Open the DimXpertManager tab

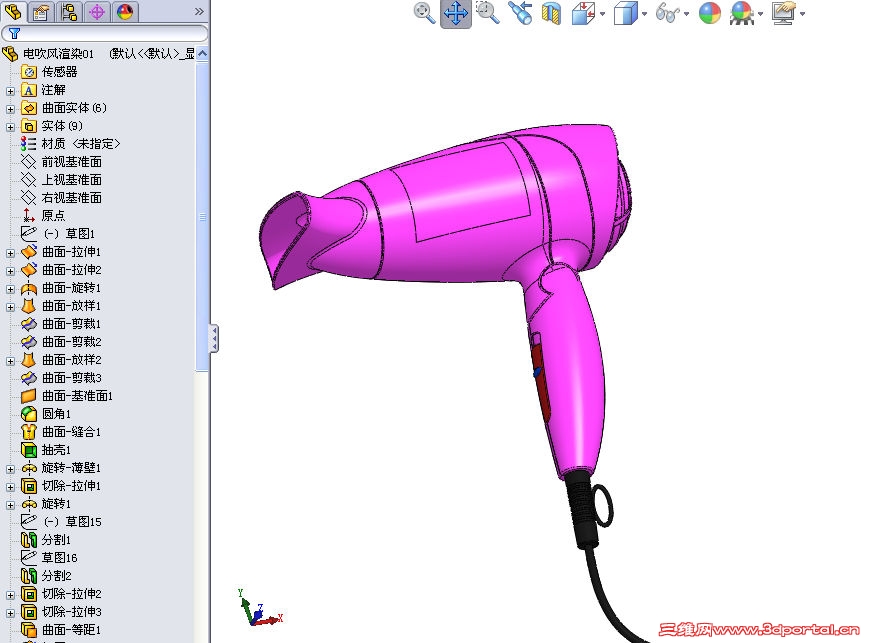96,12
